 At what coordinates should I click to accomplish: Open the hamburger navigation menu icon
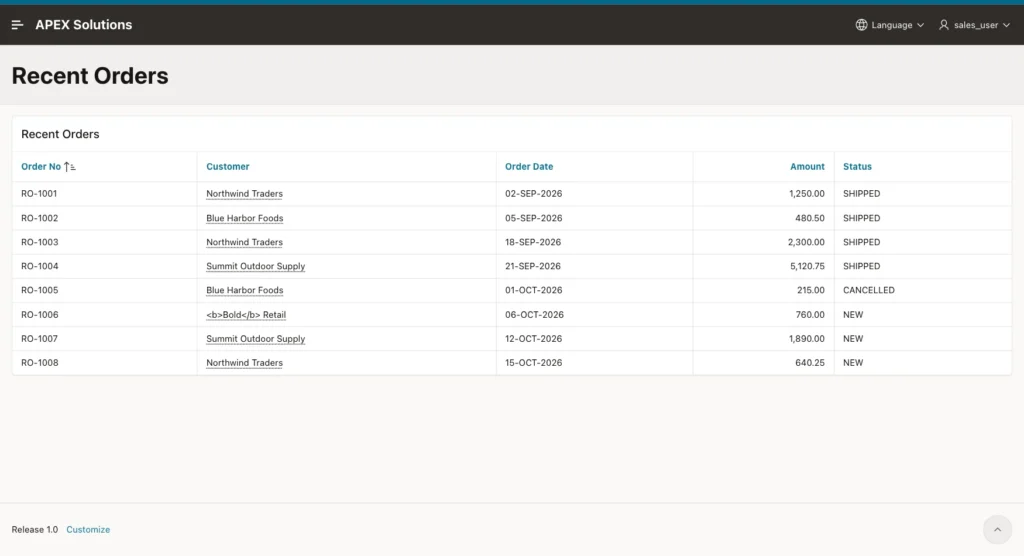coord(18,25)
